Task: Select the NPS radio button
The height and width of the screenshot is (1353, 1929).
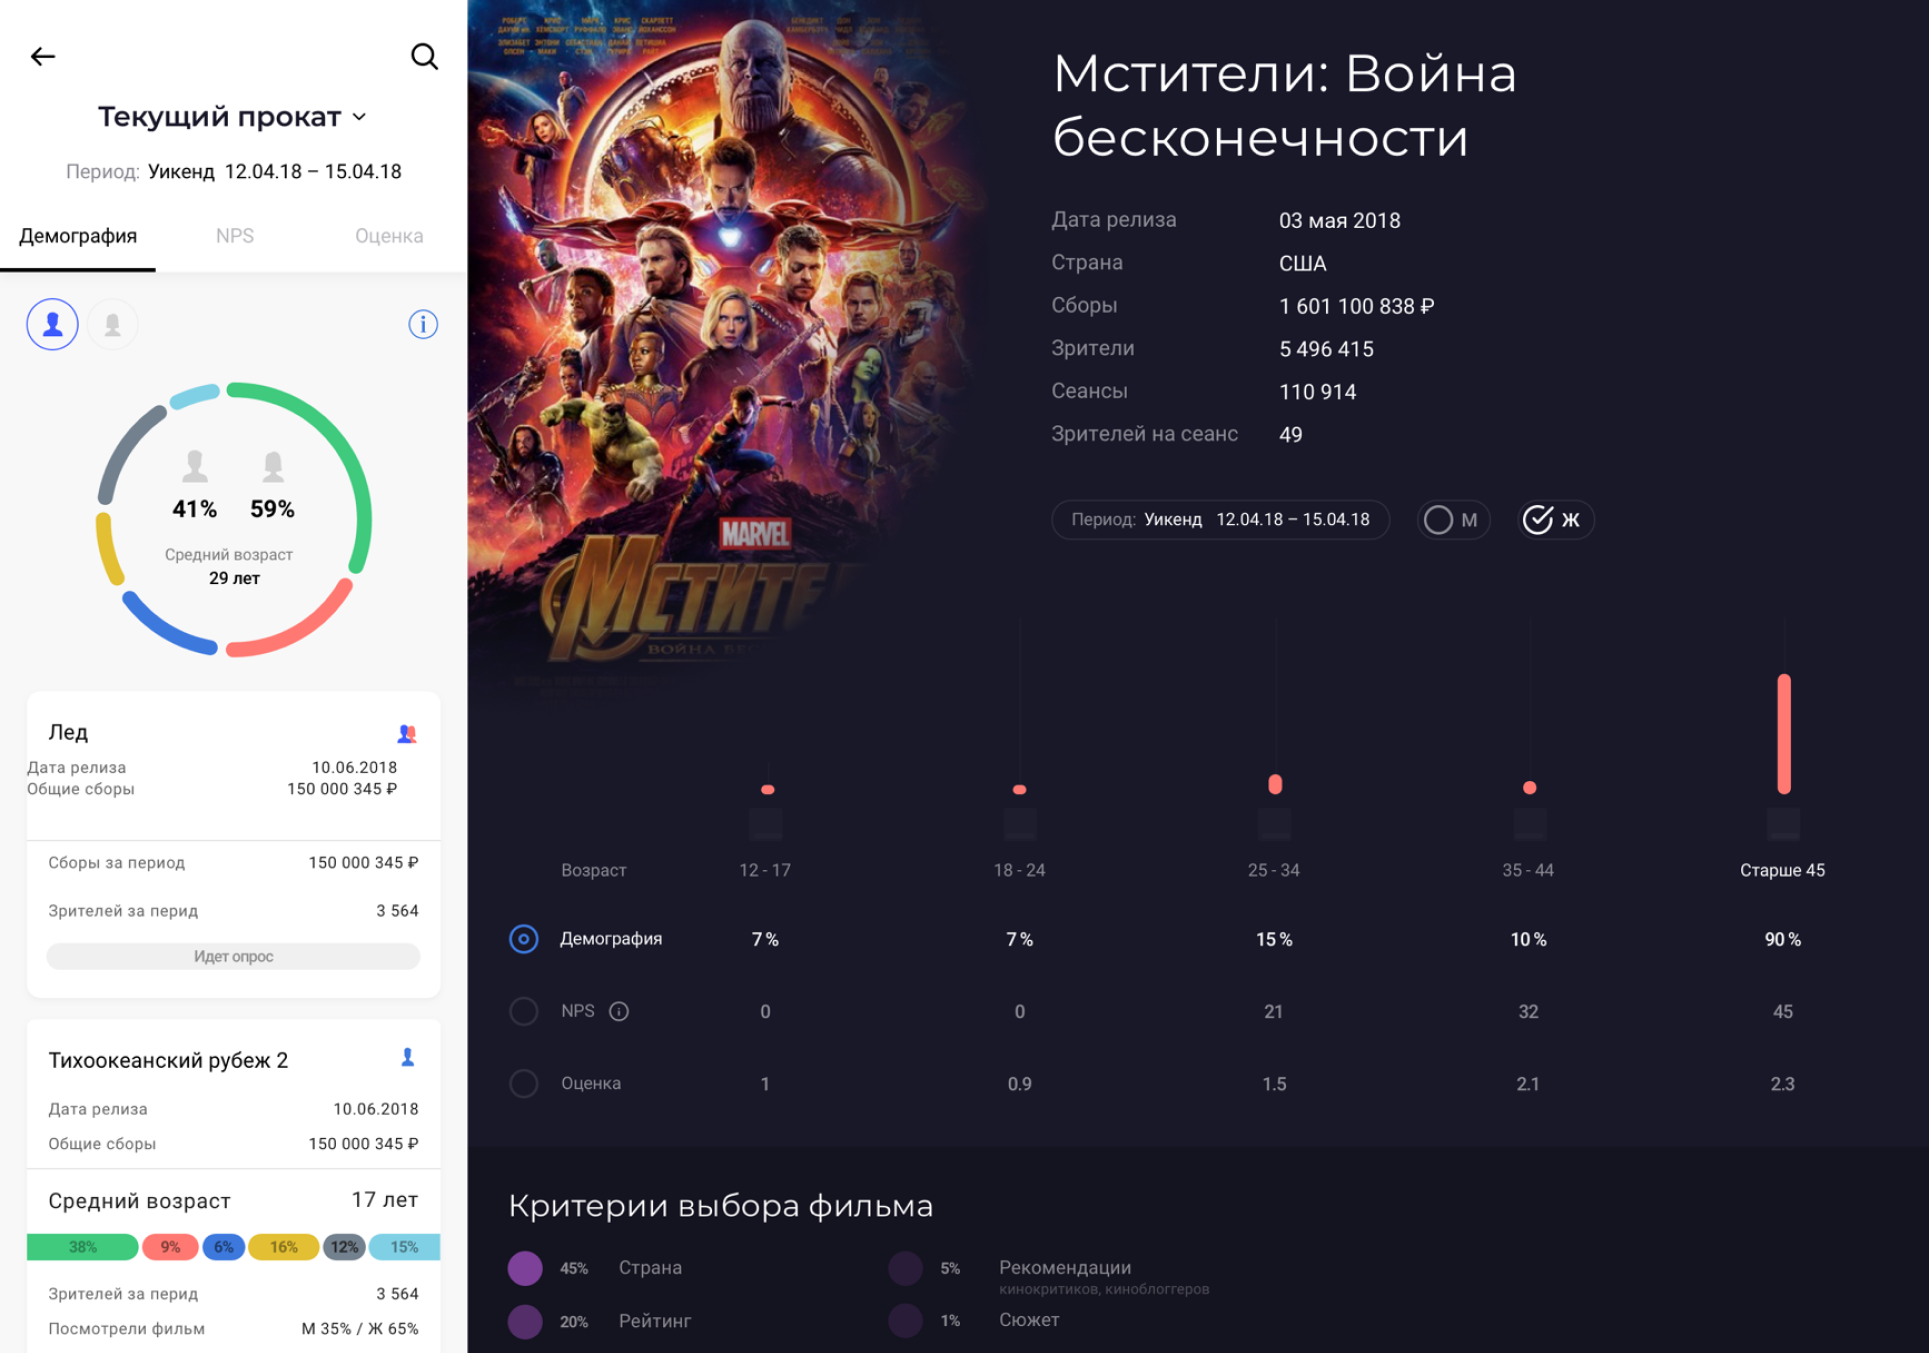Action: (x=524, y=1011)
